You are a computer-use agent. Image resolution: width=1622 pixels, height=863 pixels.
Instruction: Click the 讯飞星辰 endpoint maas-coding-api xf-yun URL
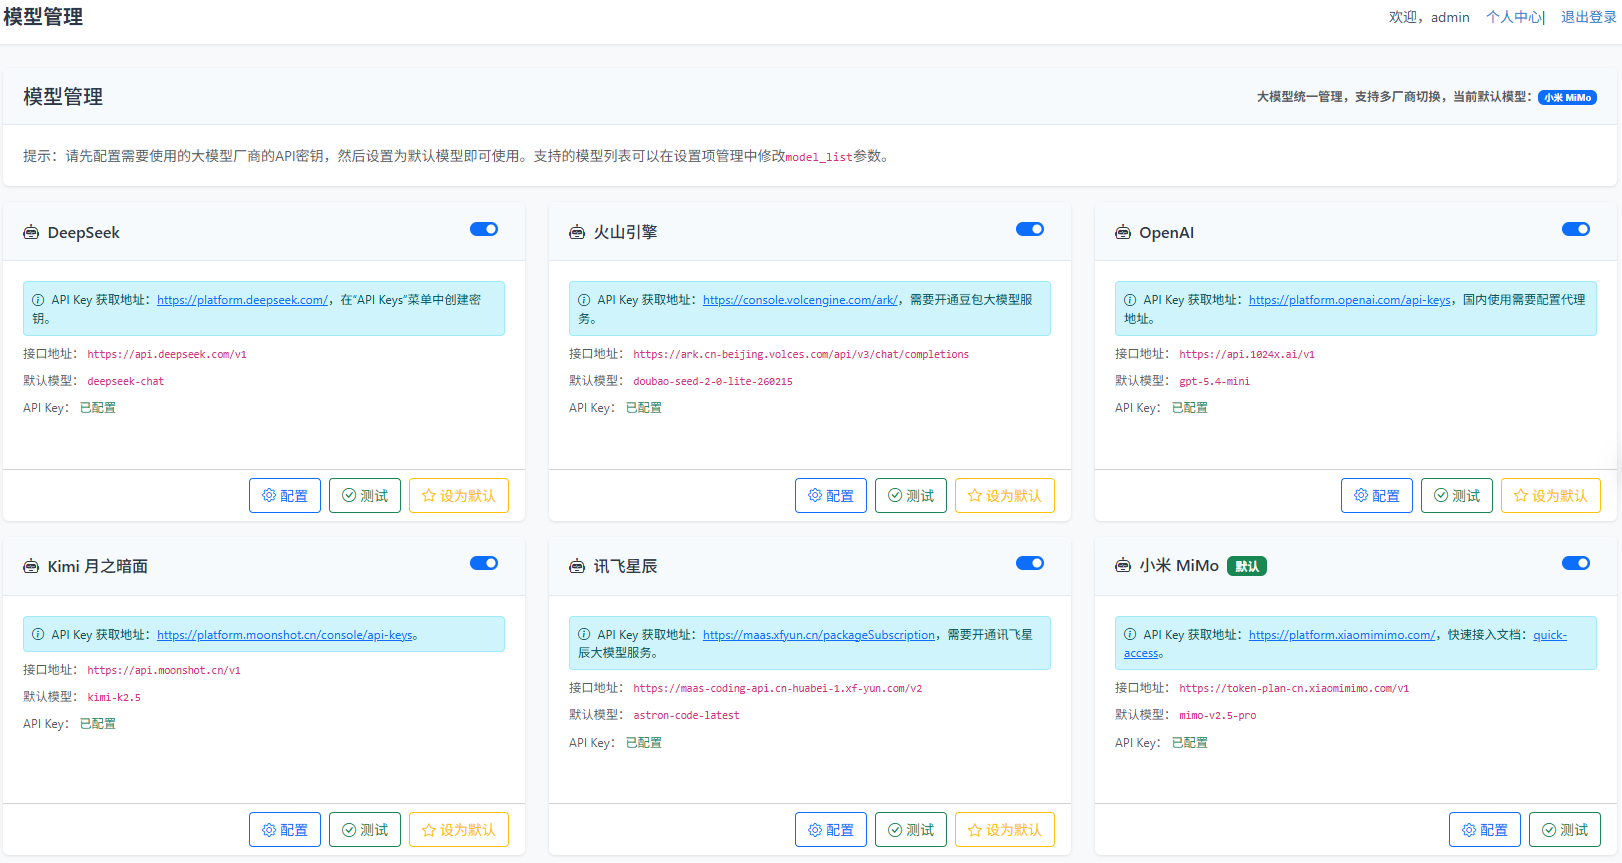tap(778, 688)
